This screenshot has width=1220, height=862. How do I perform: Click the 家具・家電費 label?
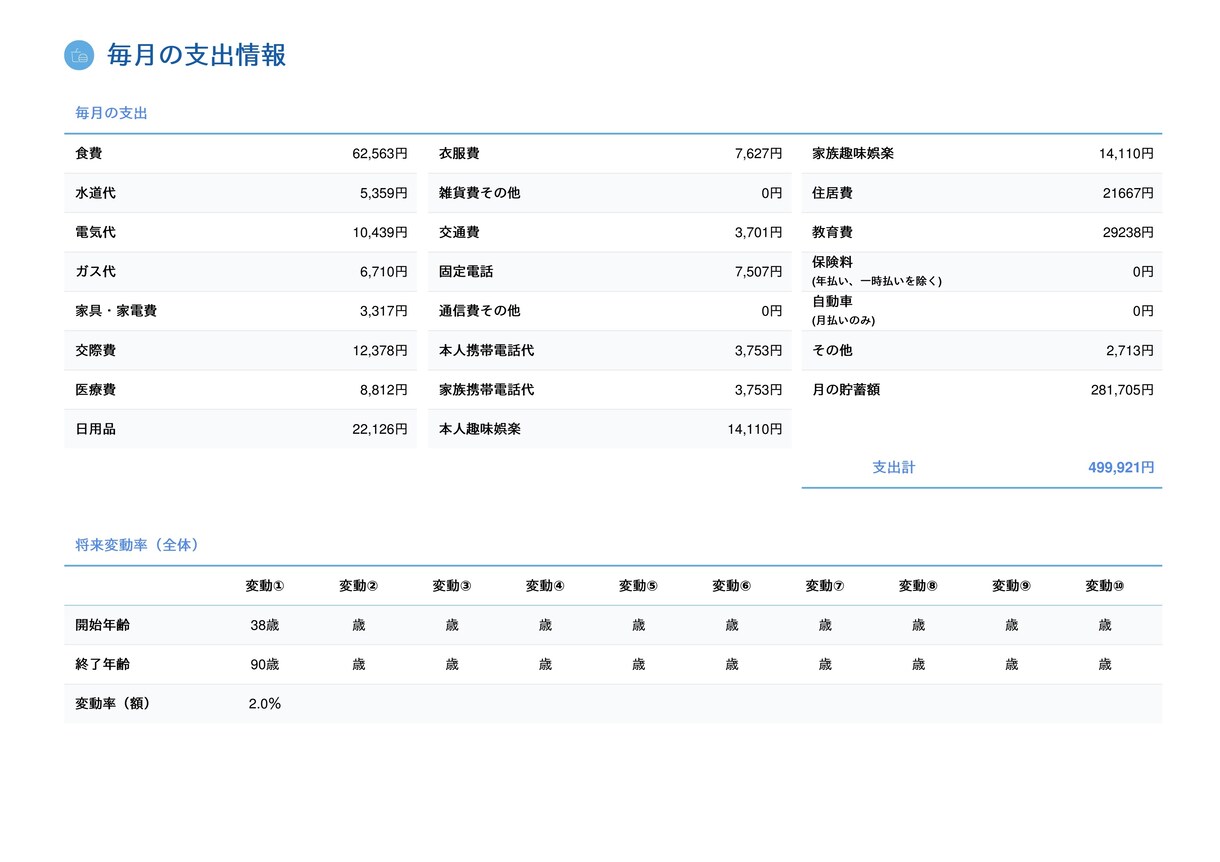116,311
